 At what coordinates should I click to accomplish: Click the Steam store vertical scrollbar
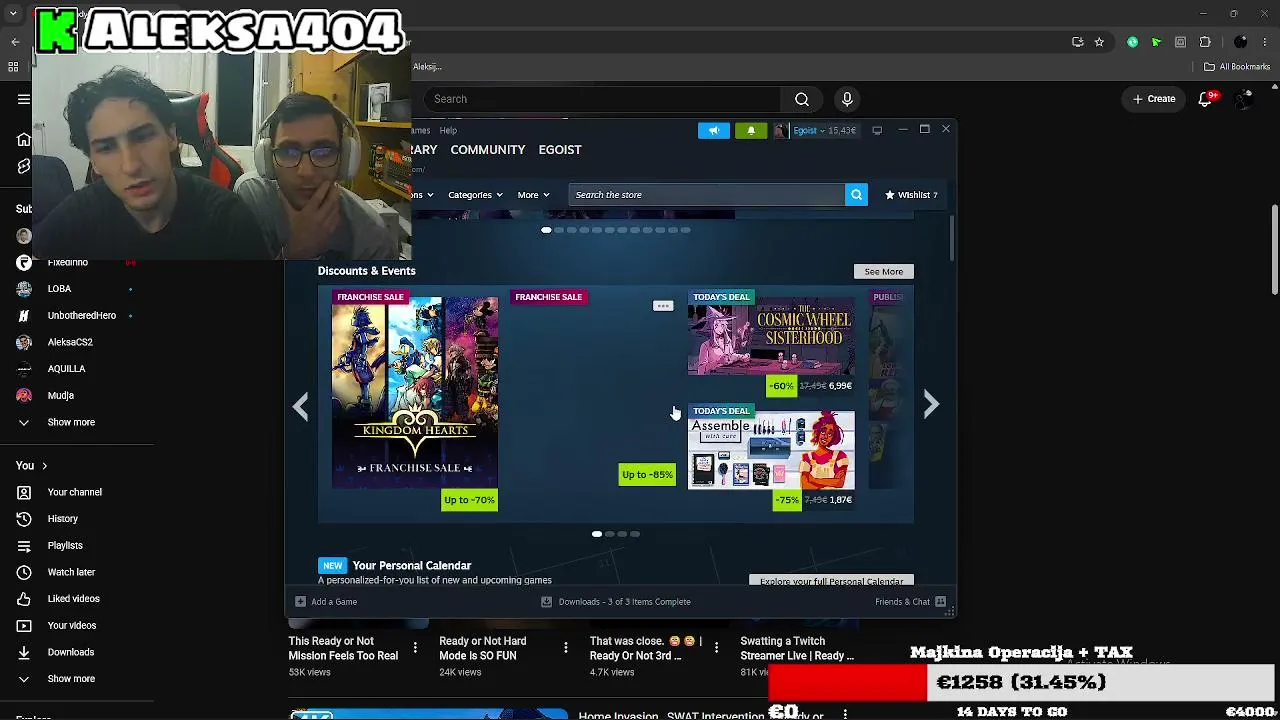tap(952, 238)
